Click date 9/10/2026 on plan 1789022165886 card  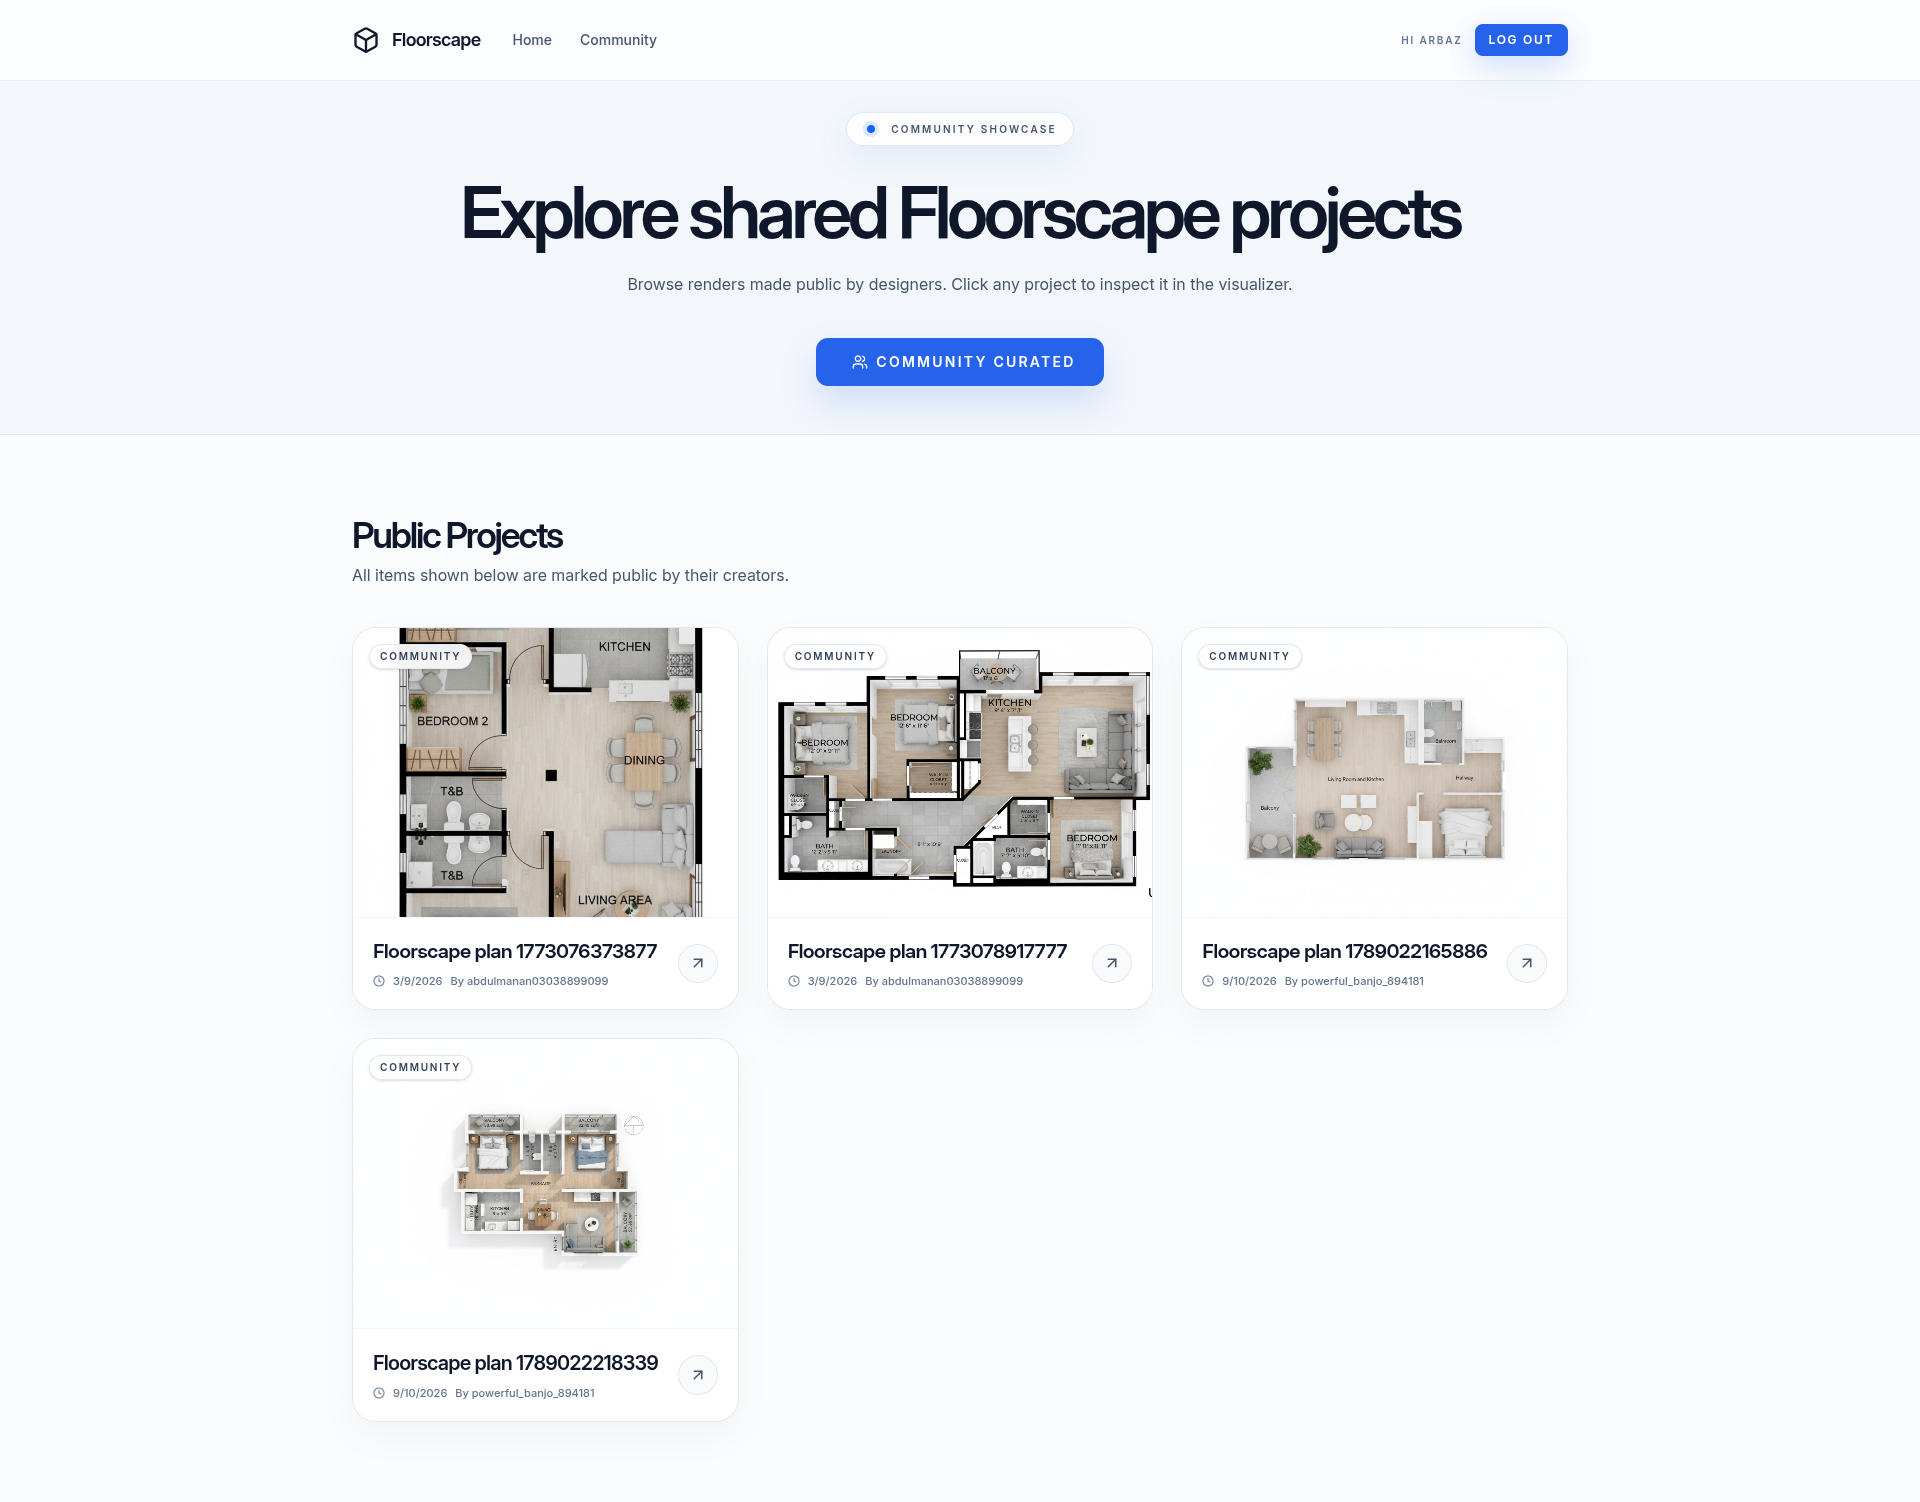[x=1249, y=981]
